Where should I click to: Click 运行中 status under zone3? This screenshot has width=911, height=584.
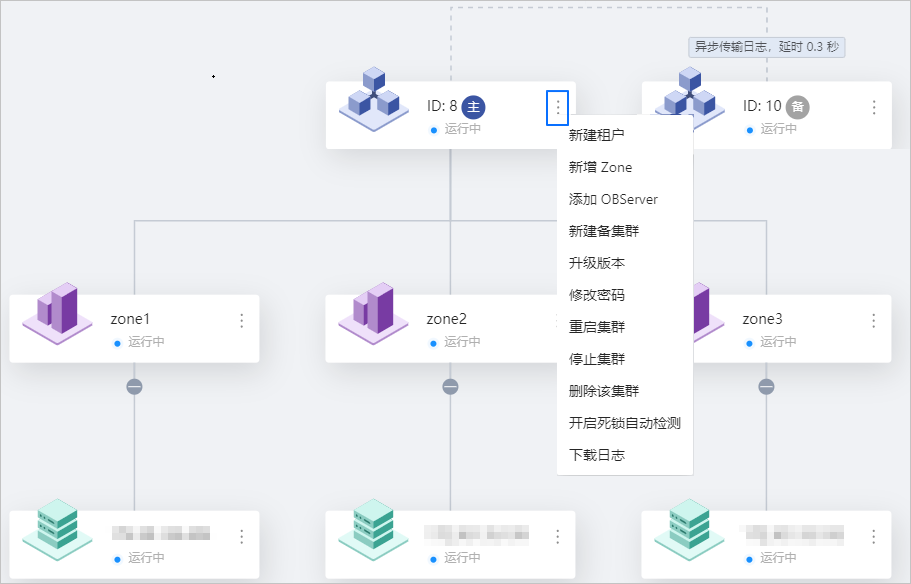[779, 342]
